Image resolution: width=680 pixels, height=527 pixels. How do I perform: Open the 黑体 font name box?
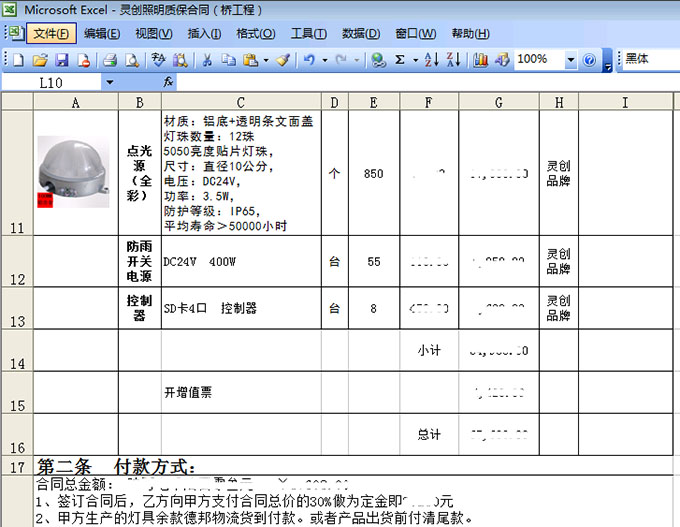[x=650, y=60]
